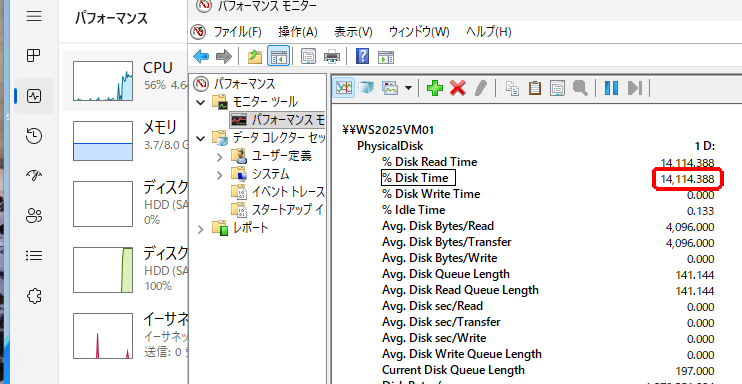The image size is (742, 384).
Task: Open monitor Properties icon beside clipboard
Action: (x=557, y=88)
